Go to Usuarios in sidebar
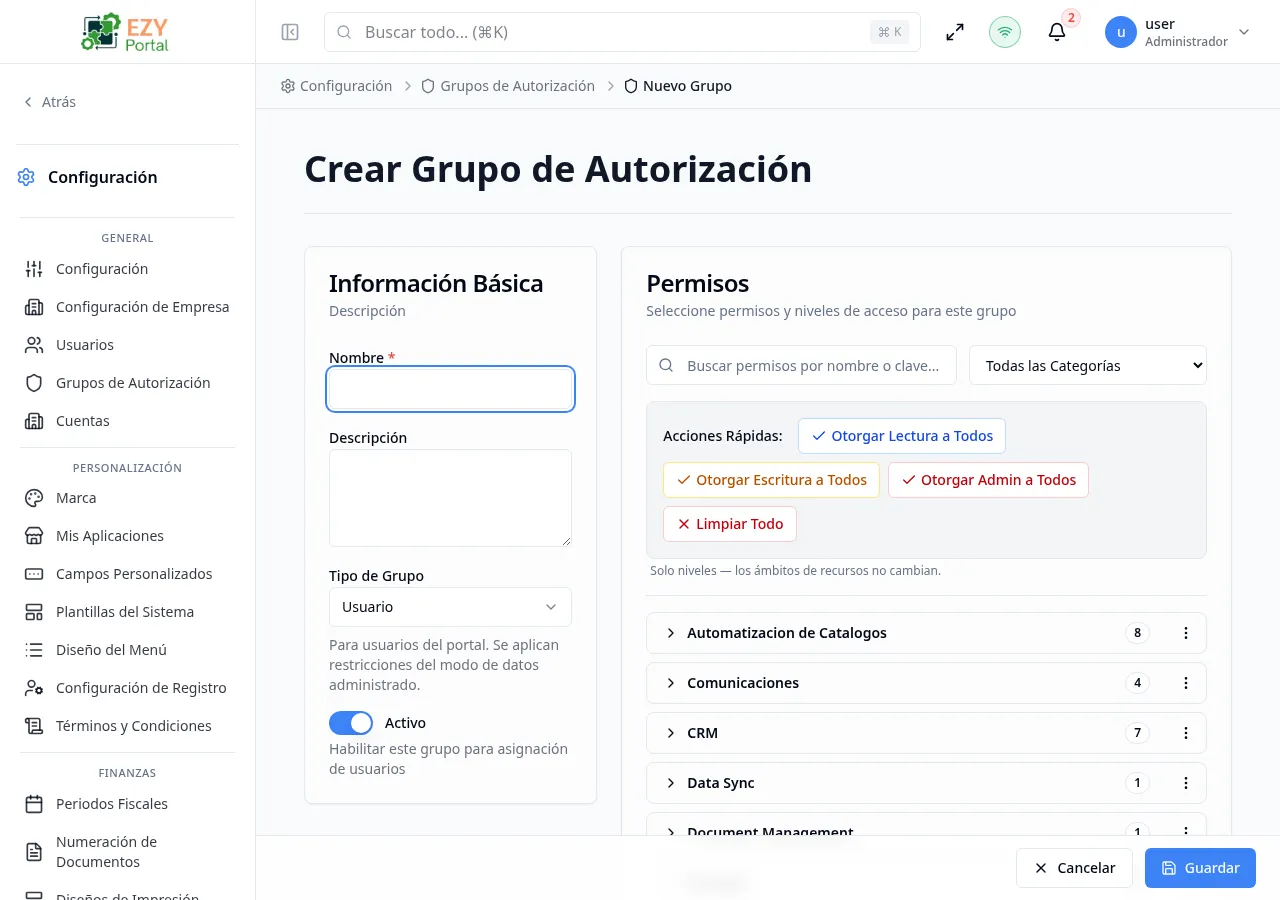Screen dimensions: 1280x900 point(128,345)
